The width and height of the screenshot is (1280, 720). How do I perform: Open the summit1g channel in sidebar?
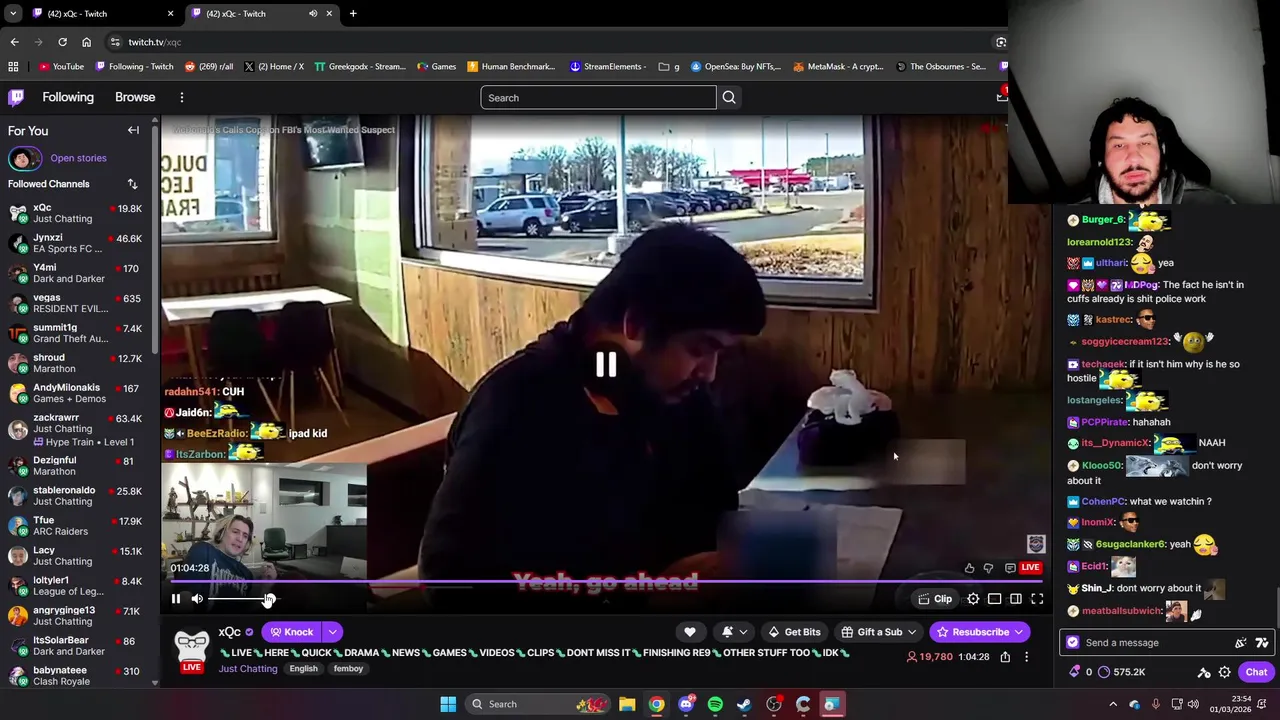coord(75,333)
